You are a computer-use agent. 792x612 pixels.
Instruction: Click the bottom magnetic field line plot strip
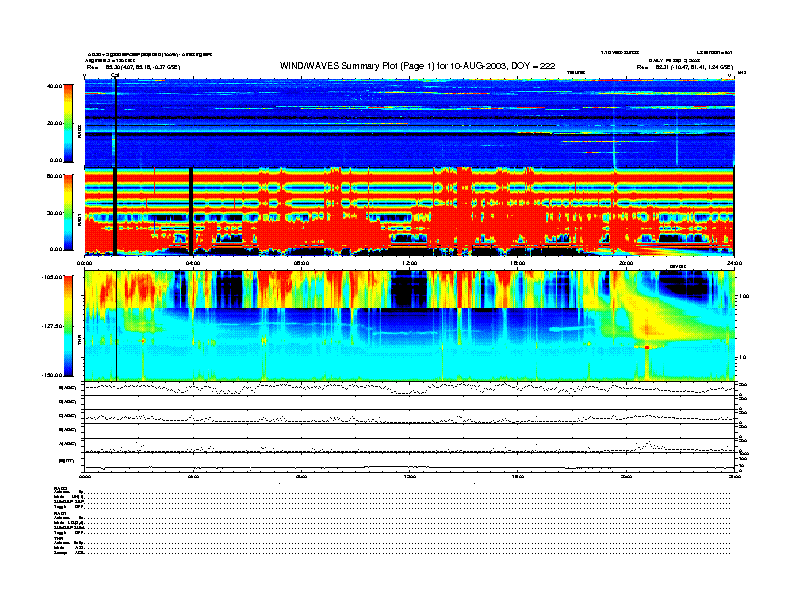click(x=410, y=463)
